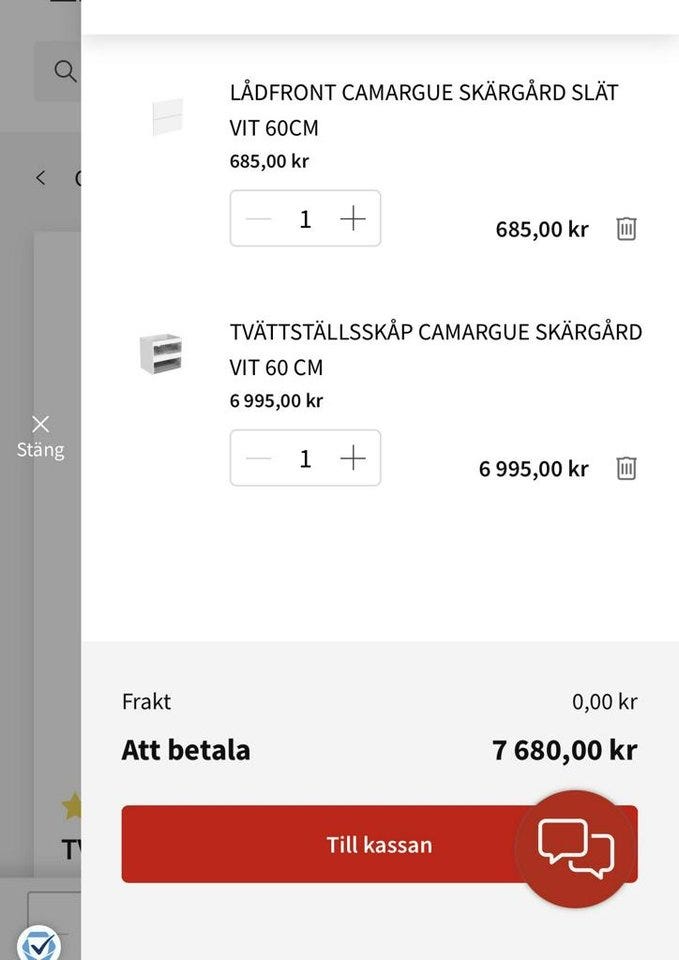Screen dimensions: 679x960
Task: Click the search magnifier icon
Action: (x=65, y=71)
